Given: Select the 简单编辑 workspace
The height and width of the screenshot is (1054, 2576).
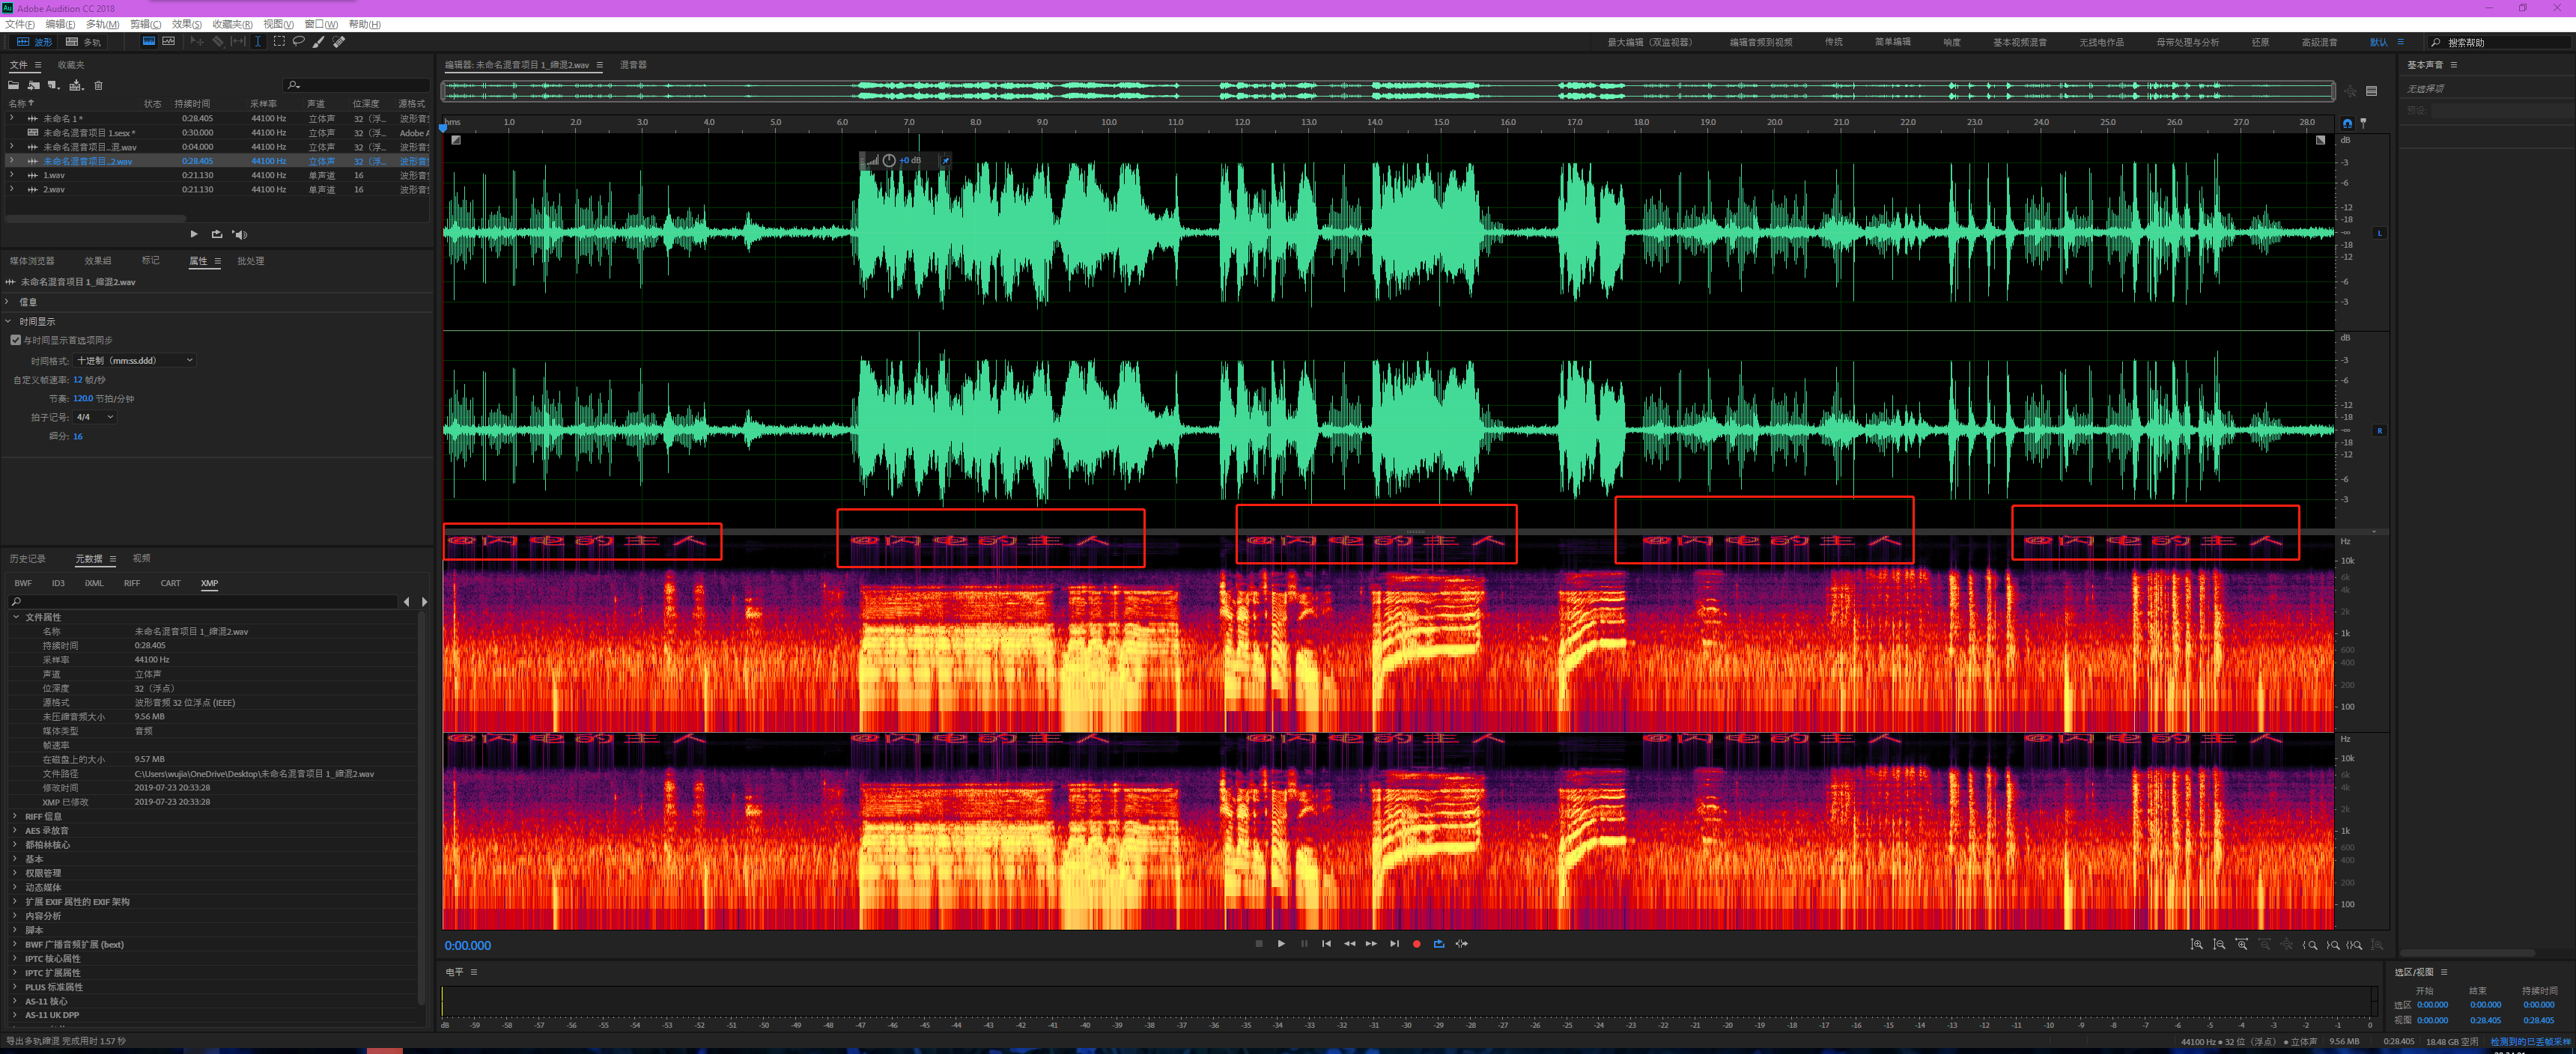Looking at the screenshot, I should (1892, 42).
